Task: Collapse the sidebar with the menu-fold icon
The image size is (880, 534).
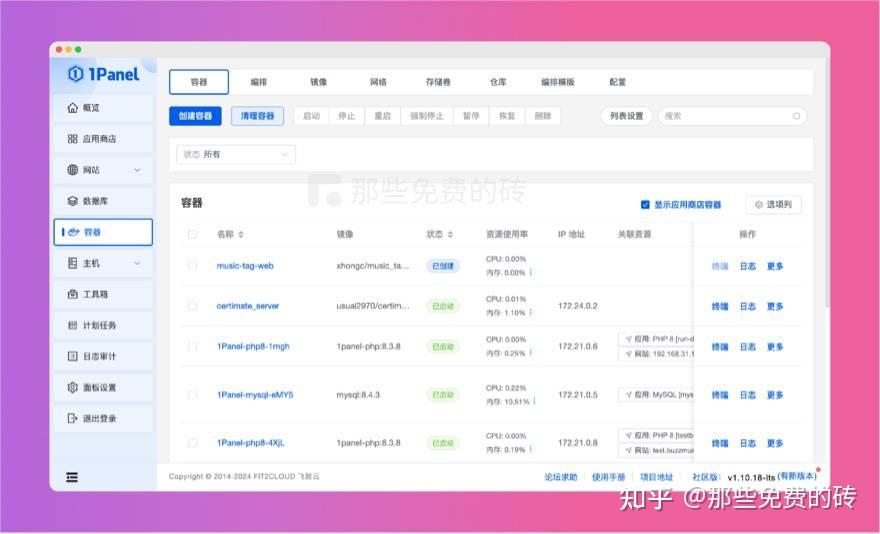Action: 72,477
